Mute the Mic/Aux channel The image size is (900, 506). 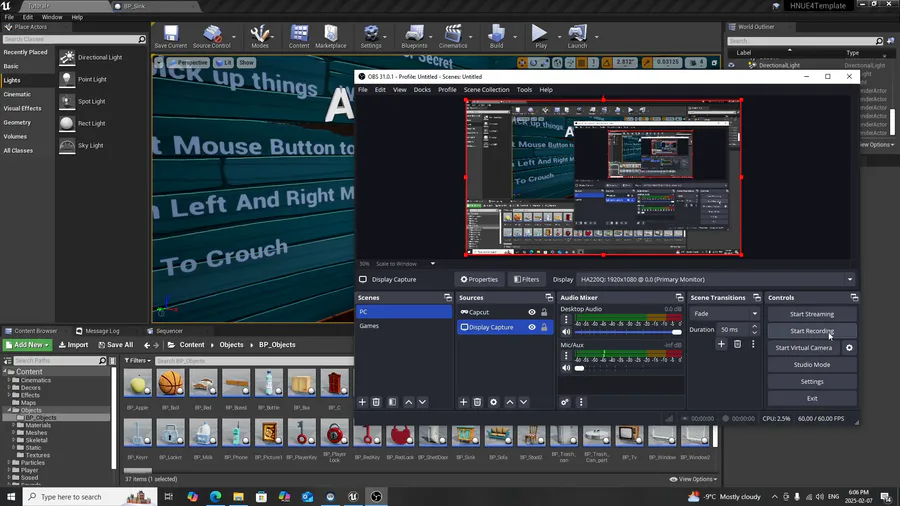coord(566,368)
